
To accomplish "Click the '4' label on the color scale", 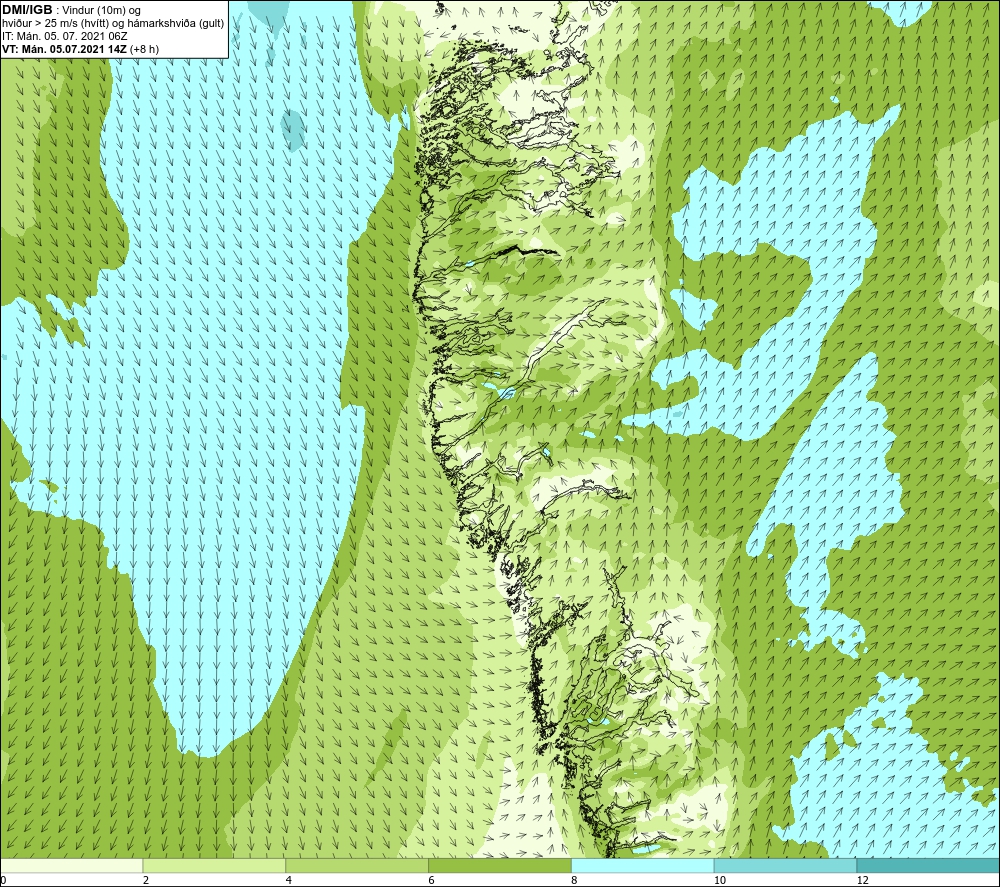I will 289,880.
